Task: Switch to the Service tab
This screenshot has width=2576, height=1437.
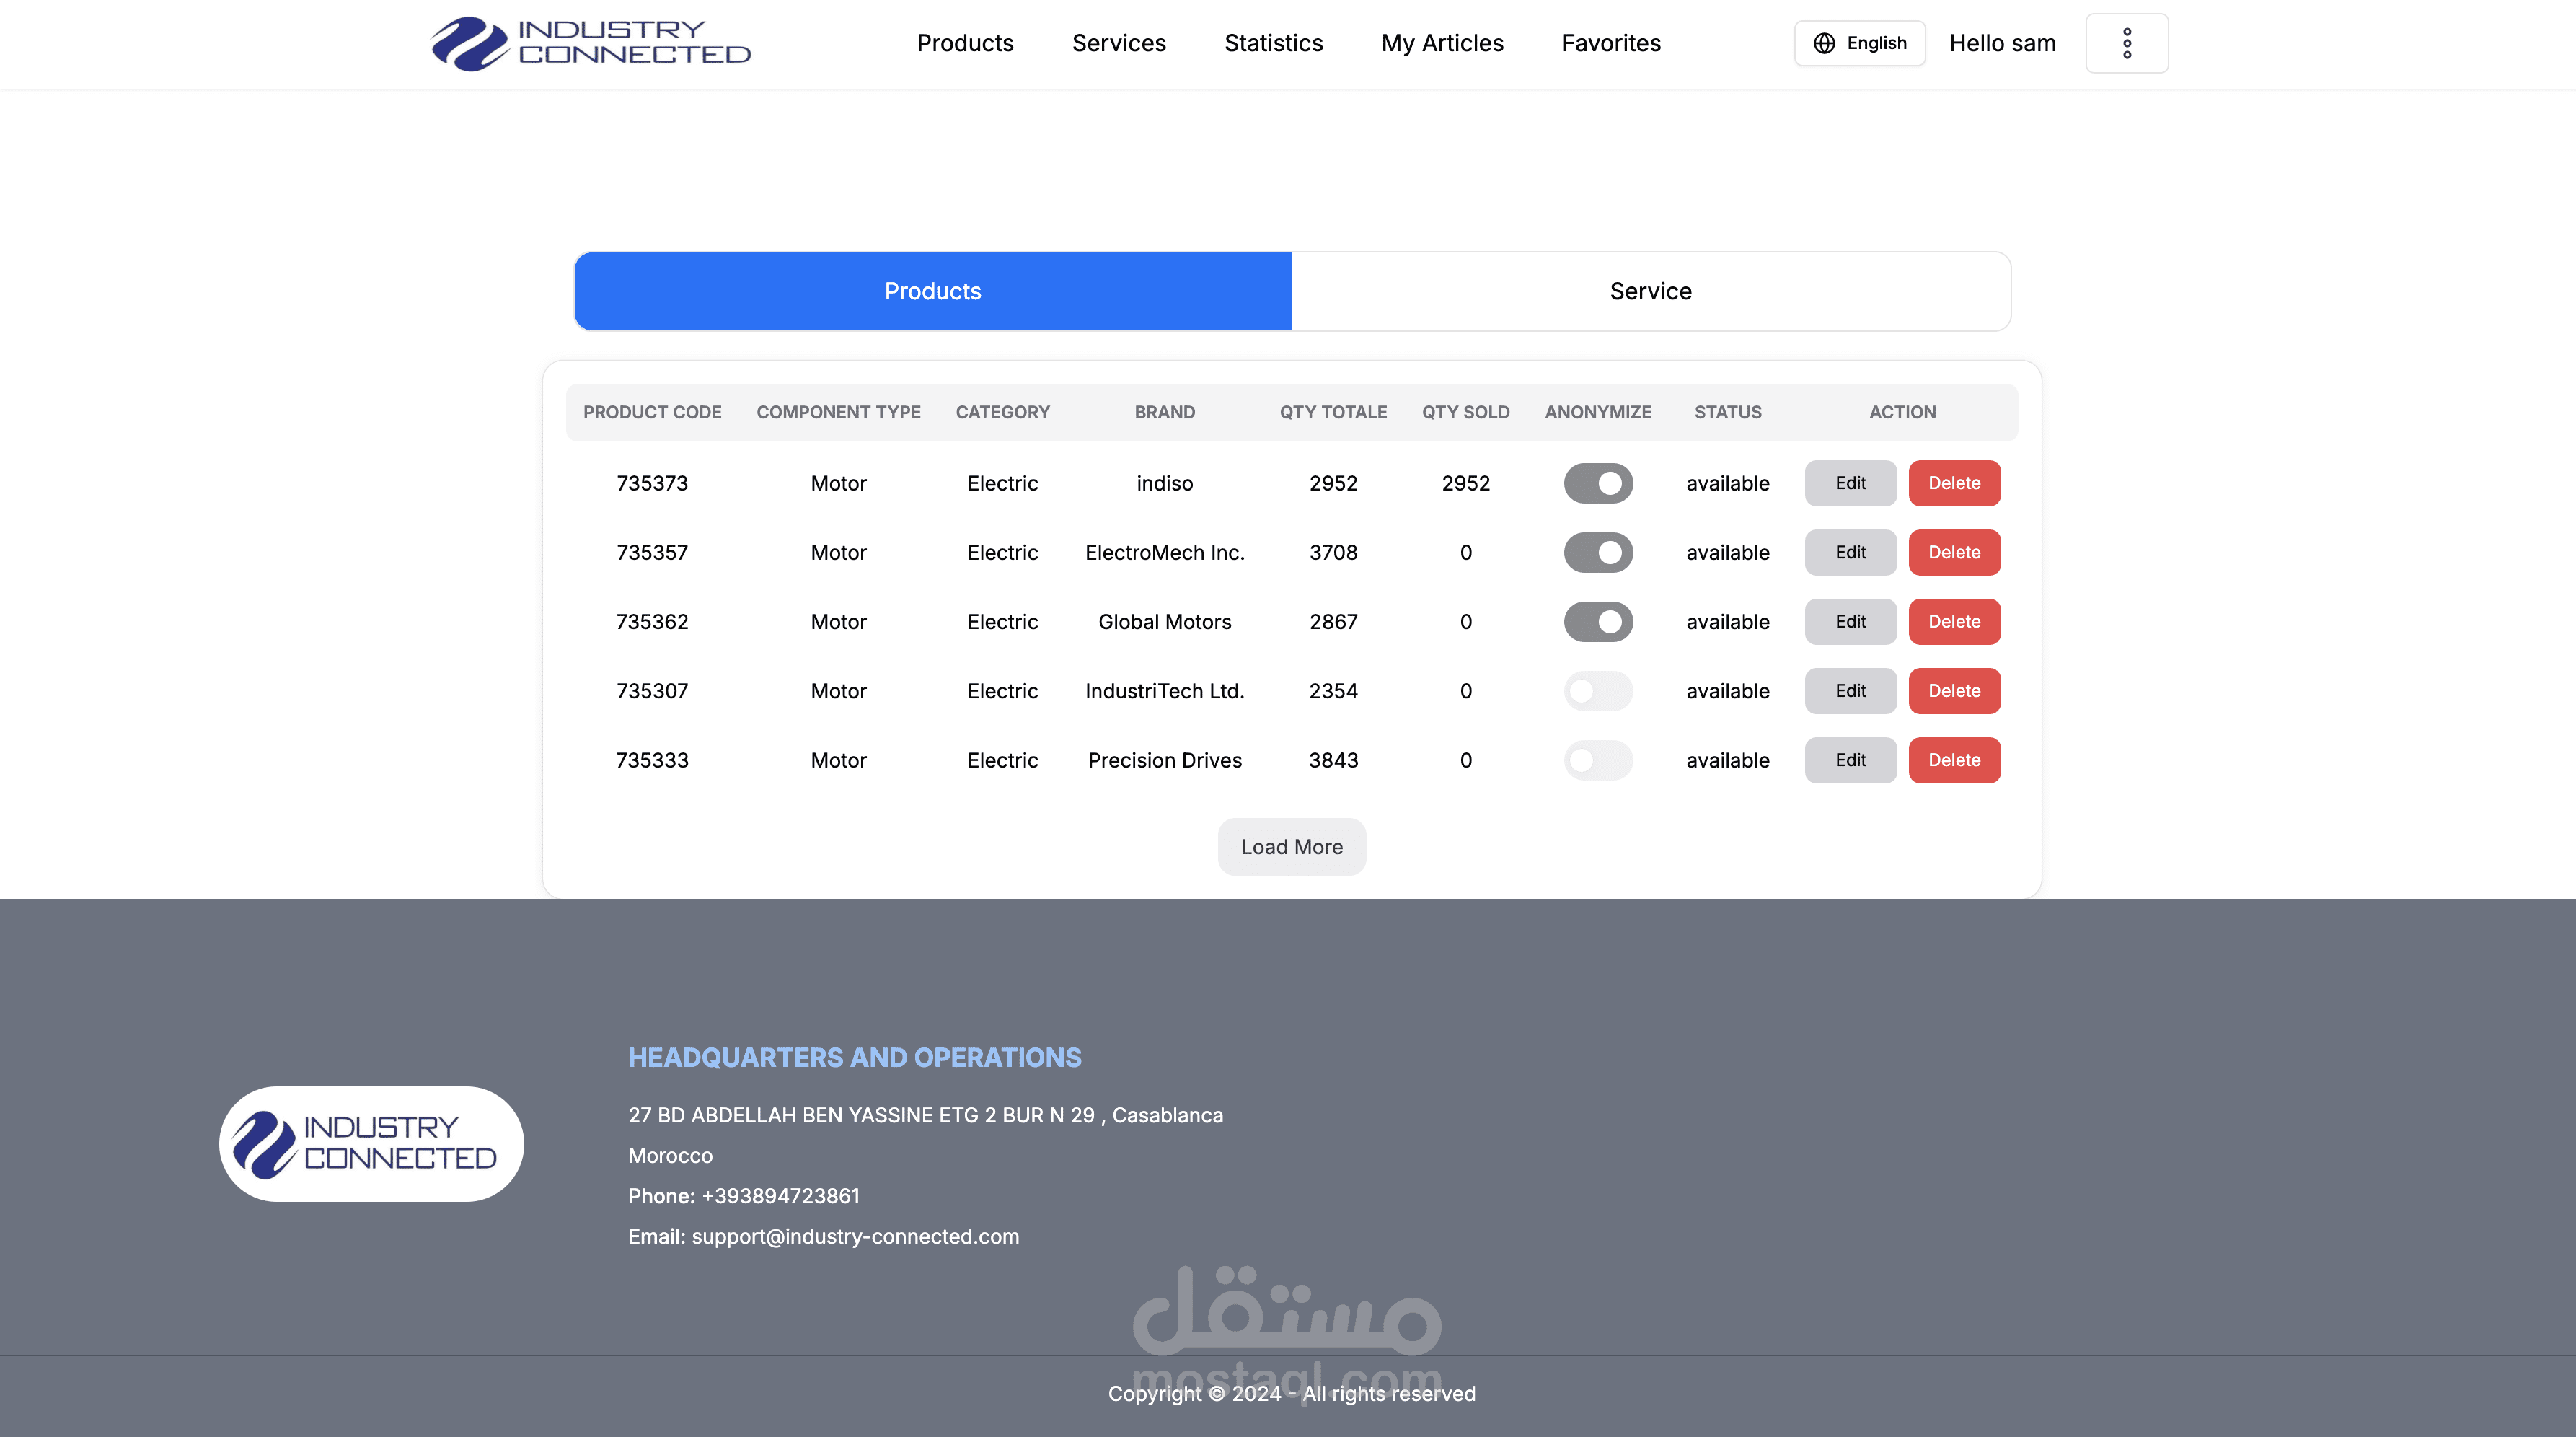Action: pyautogui.click(x=1650, y=291)
